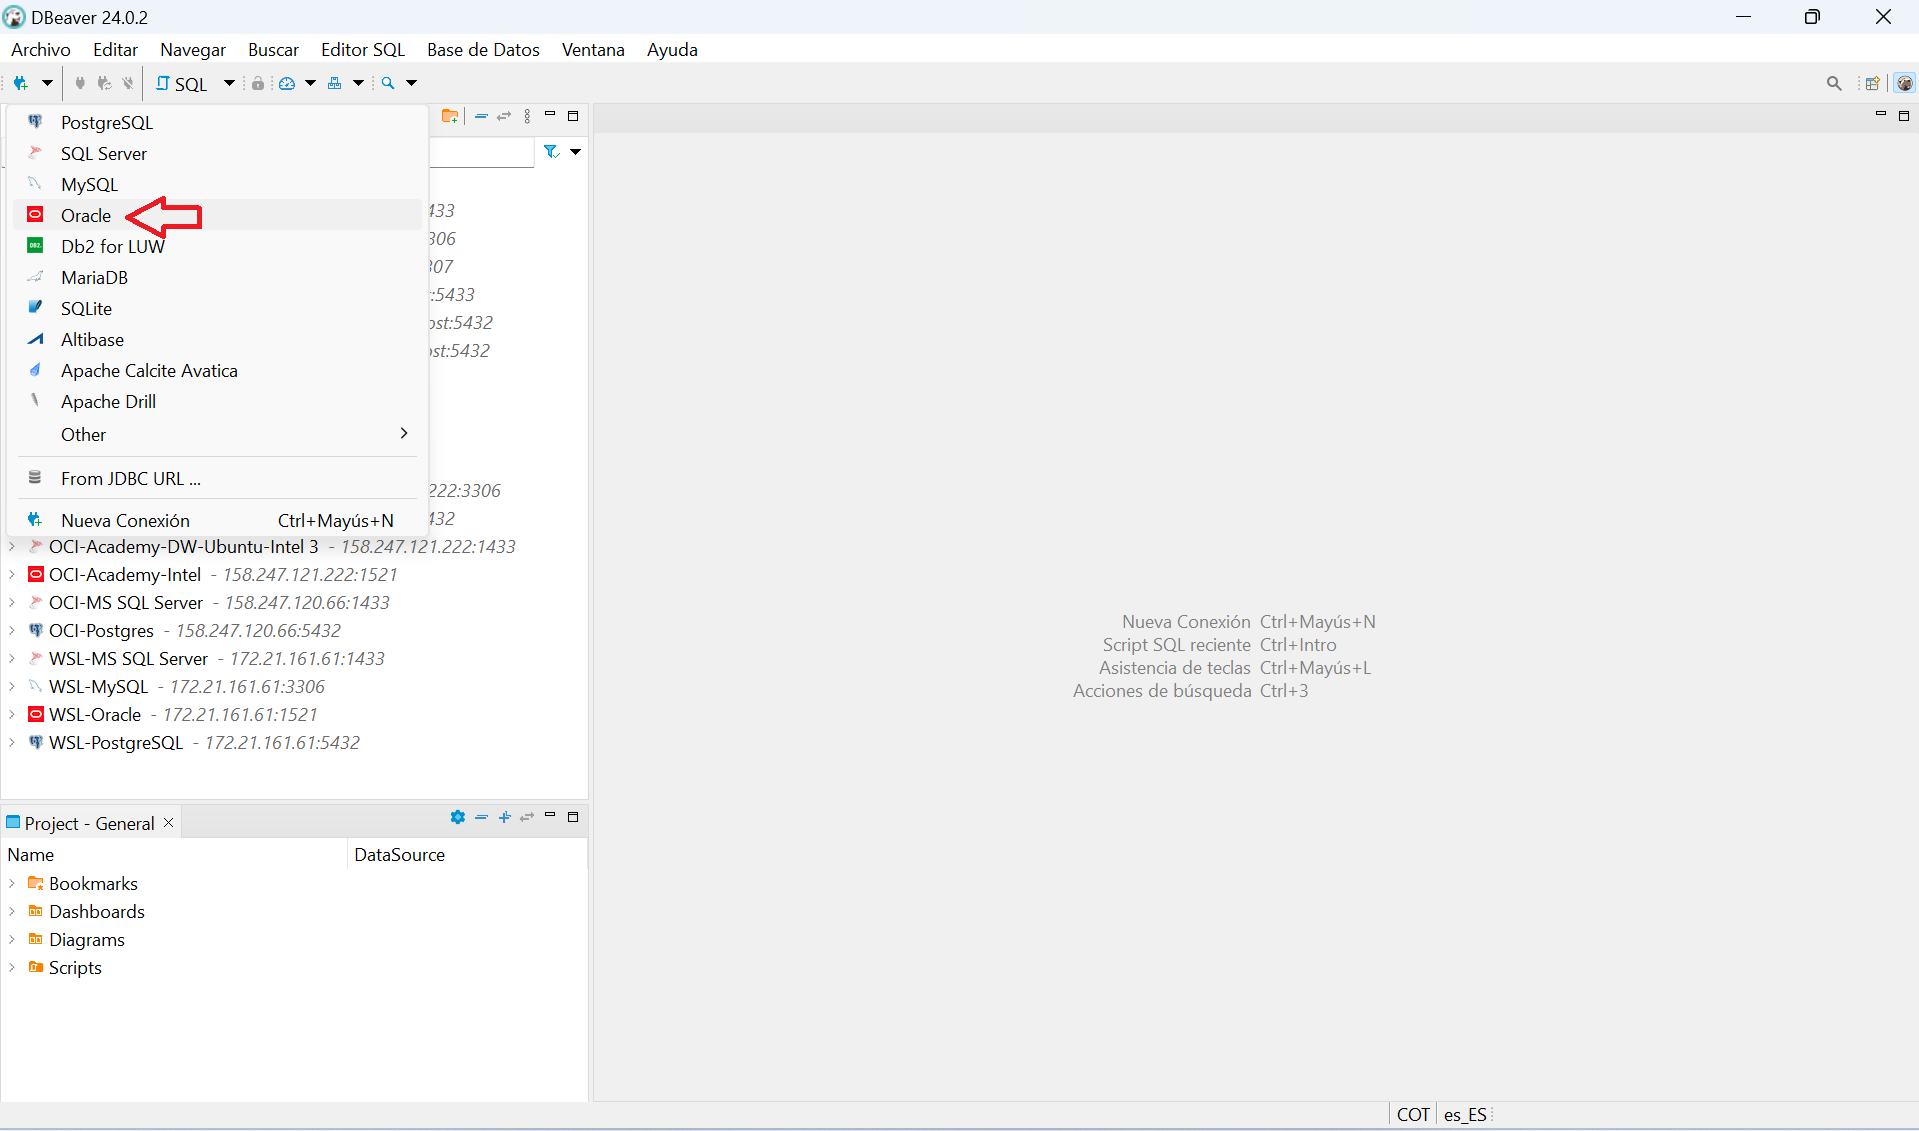This screenshot has width=1919, height=1131.
Task: Select SQLite connection type
Action: tap(217, 308)
